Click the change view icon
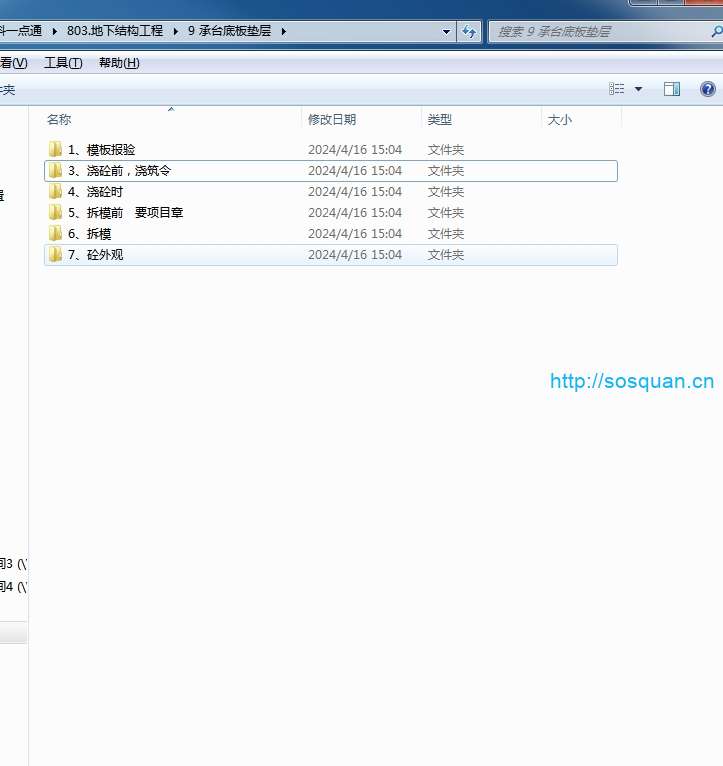723x766 pixels. click(x=617, y=89)
